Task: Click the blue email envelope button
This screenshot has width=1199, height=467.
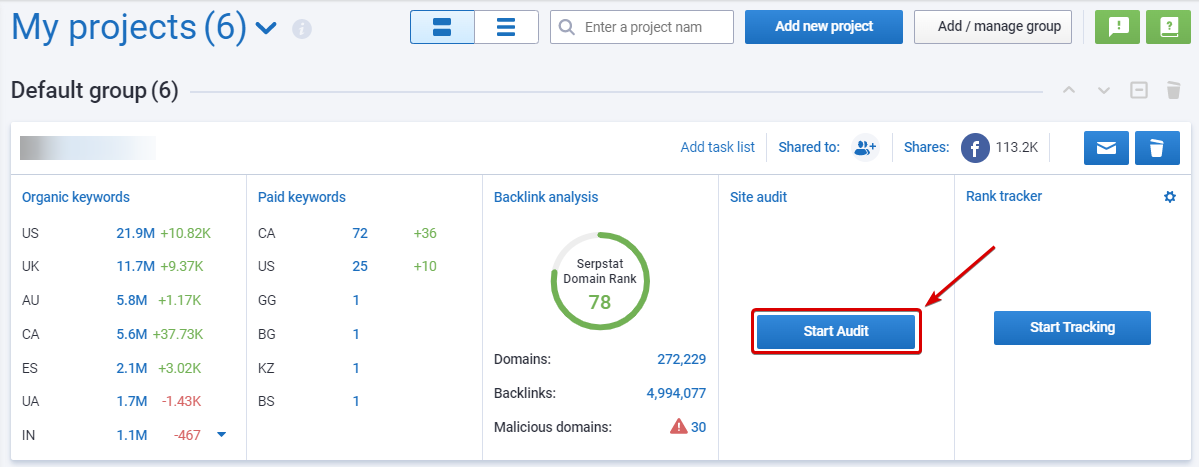Action: click(x=1106, y=148)
